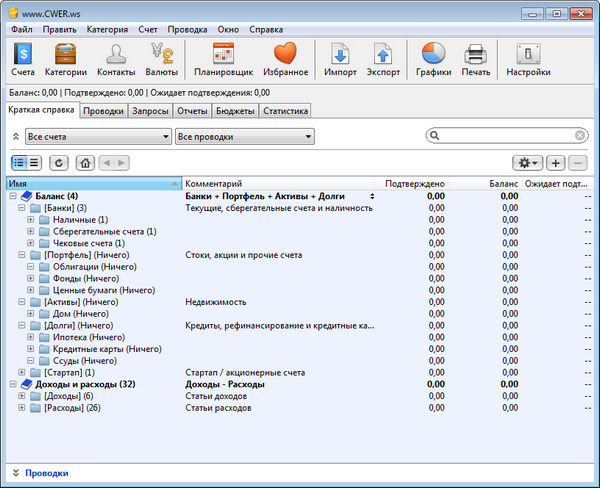Open the Проводка menu
Viewport: 600px width, 488px height.
(187, 30)
